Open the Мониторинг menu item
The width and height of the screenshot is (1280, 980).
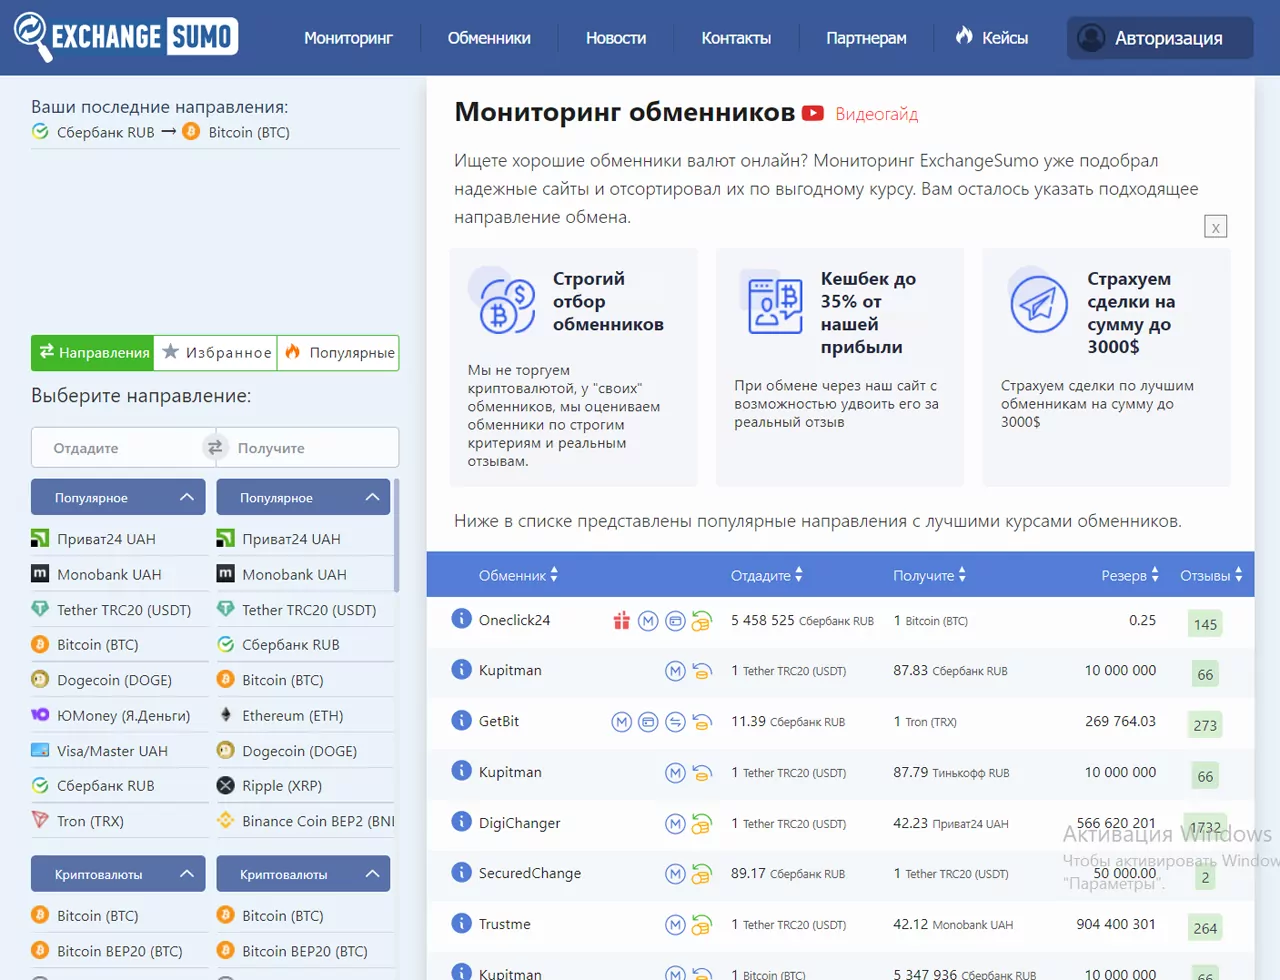[x=348, y=38]
